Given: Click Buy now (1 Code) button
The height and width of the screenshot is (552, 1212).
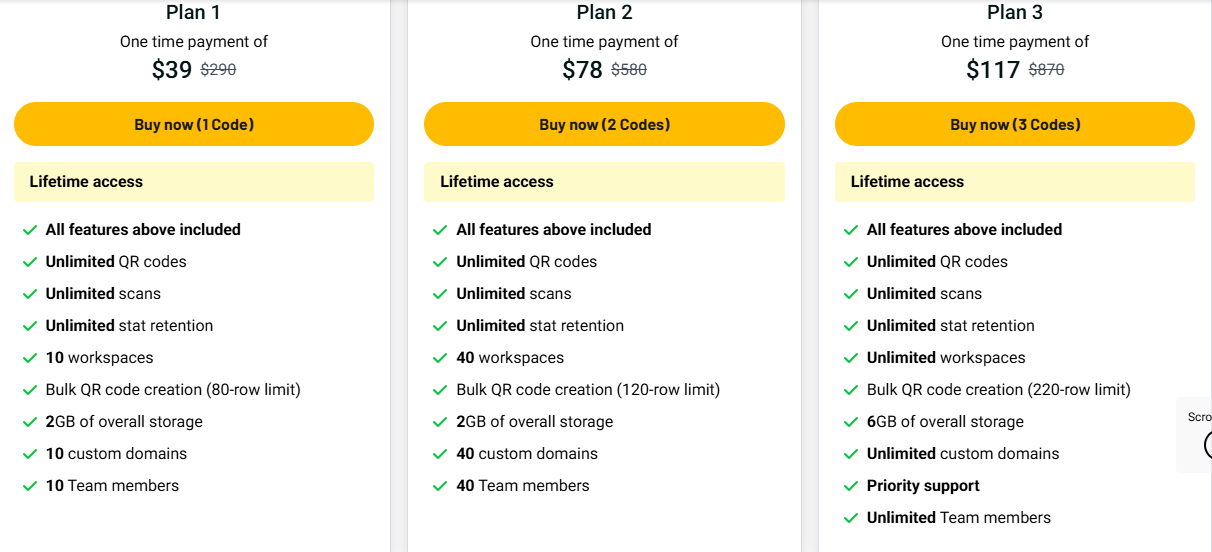Looking at the screenshot, I should [x=194, y=125].
